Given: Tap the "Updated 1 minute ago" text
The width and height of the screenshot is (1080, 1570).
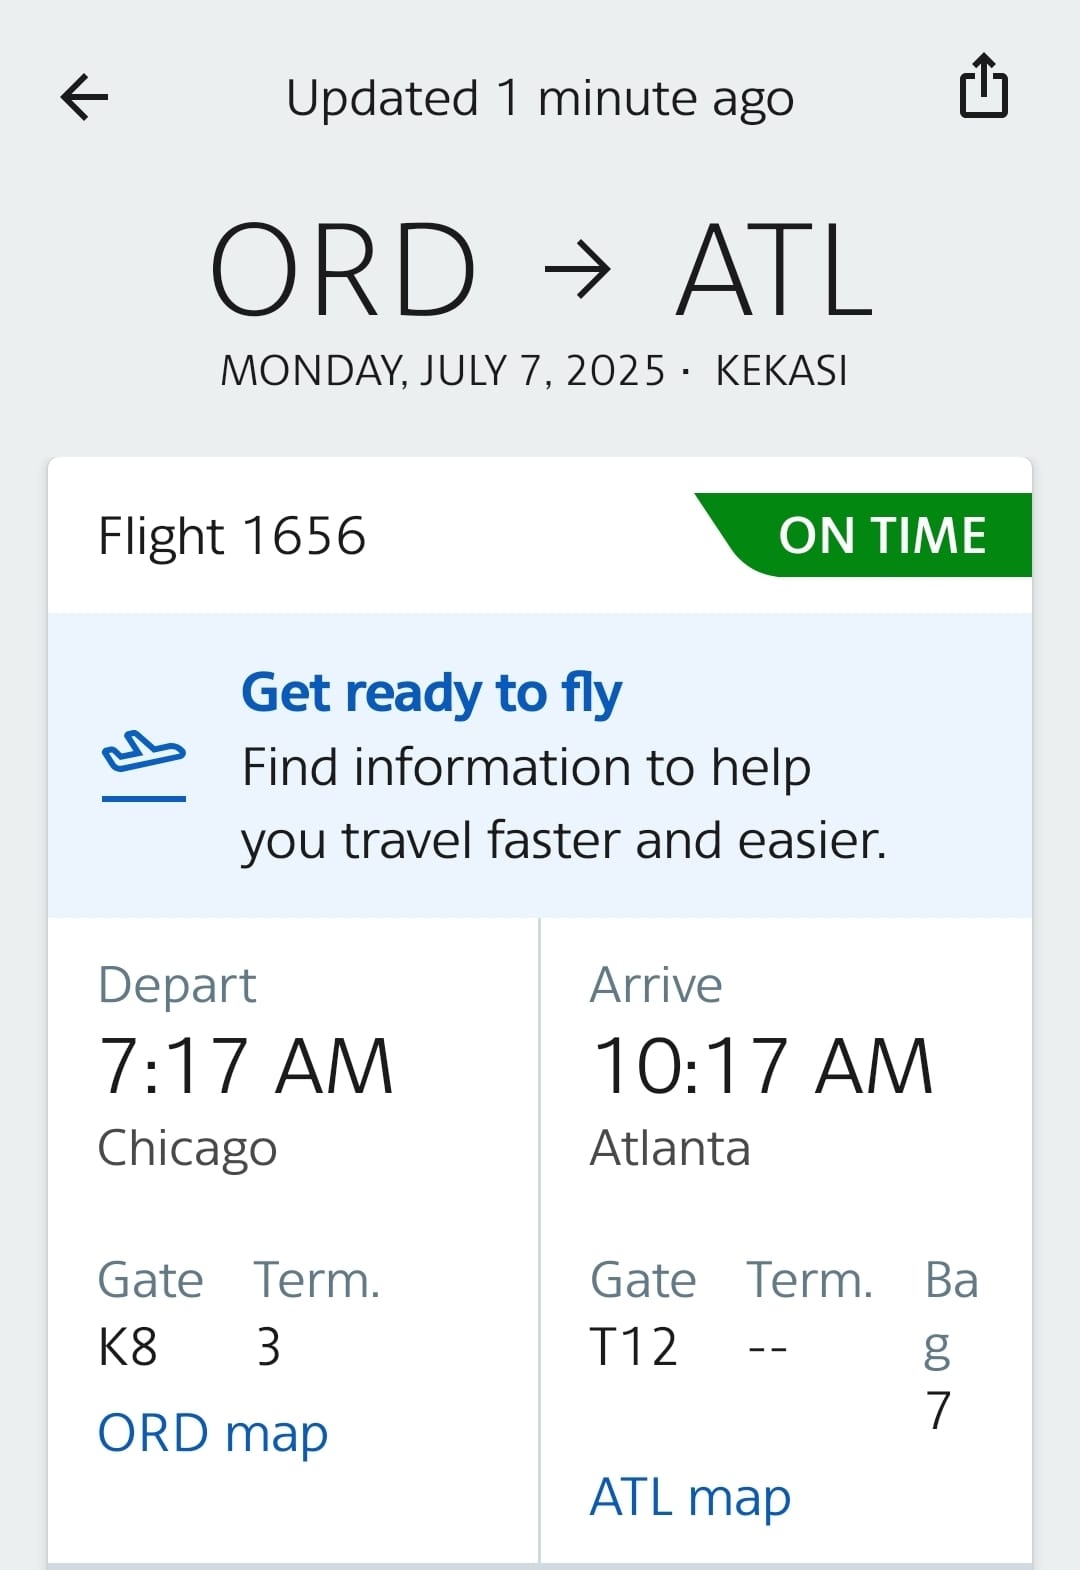Looking at the screenshot, I should tap(540, 98).
